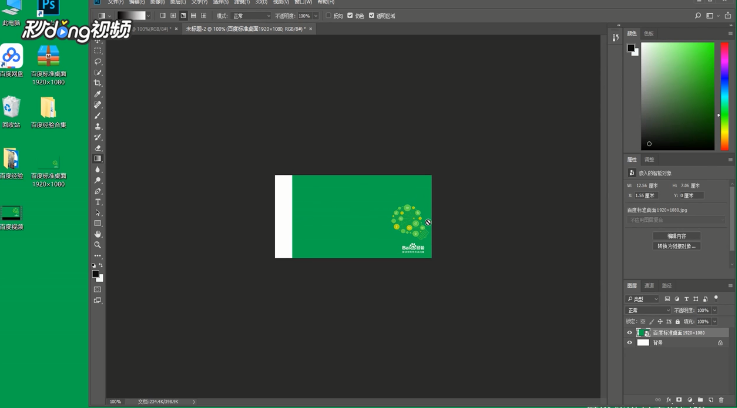Select the Crop tool

[x=98, y=83]
